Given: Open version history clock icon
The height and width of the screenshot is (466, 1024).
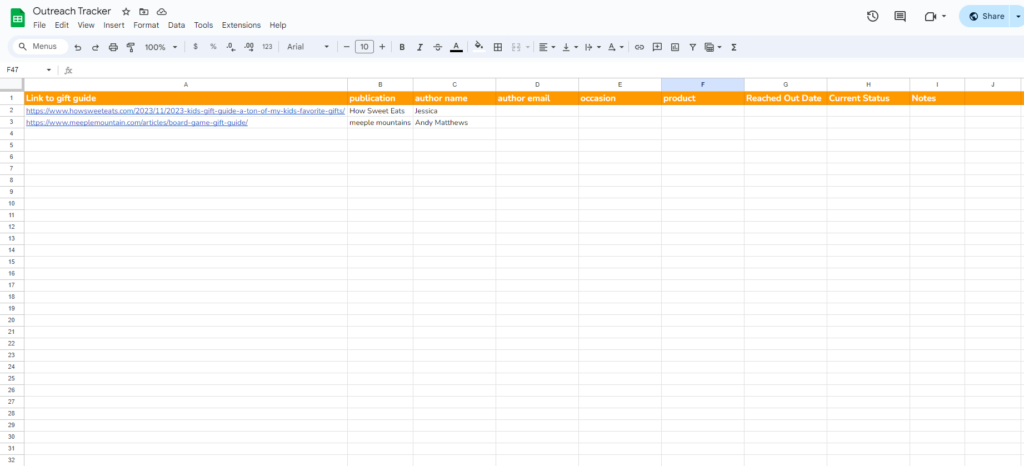Looking at the screenshot, I should pos(872,16).
